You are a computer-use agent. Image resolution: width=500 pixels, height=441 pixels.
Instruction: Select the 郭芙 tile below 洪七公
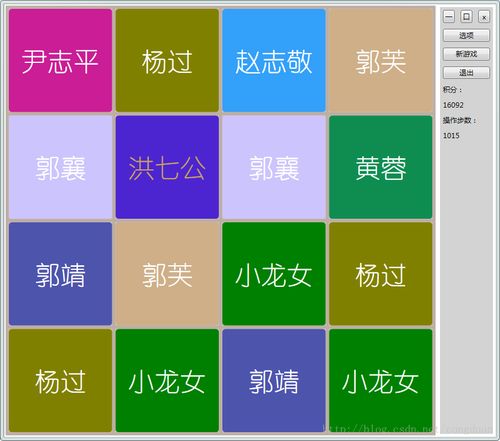(x=167, y=274)
